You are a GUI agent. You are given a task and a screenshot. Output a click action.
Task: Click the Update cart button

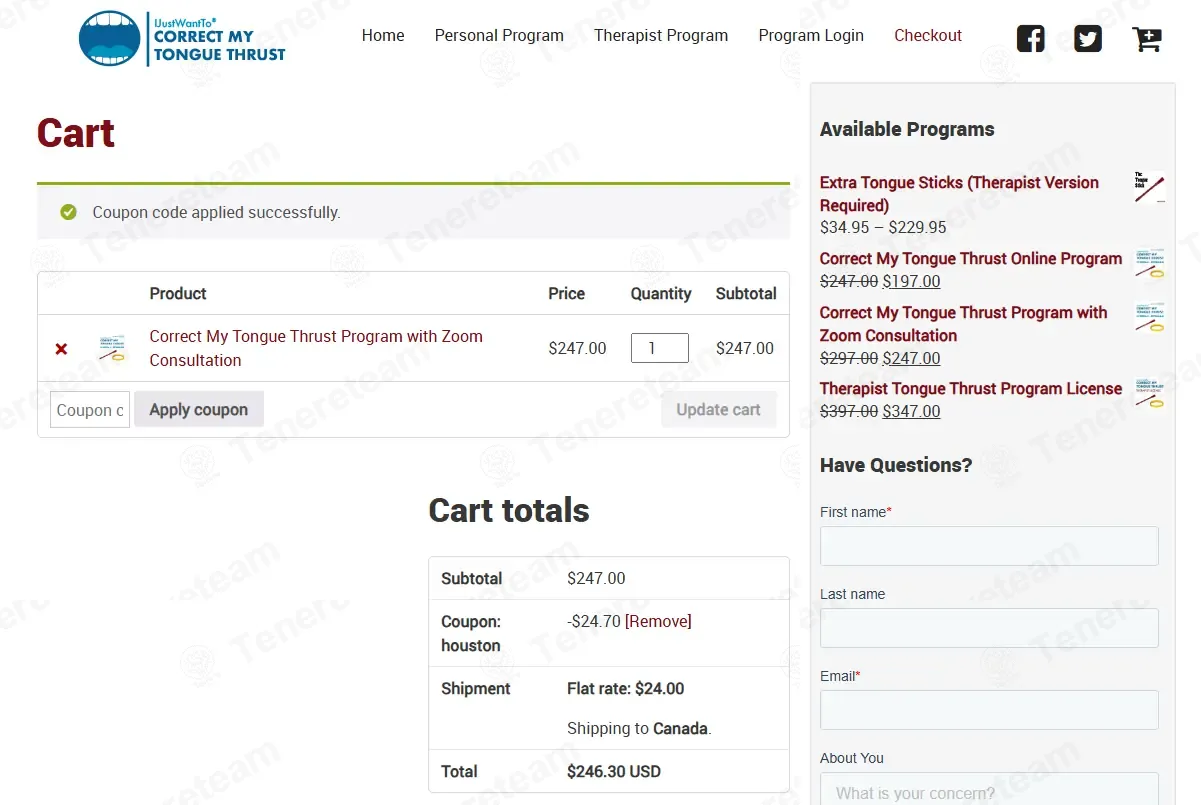pos(718,409)
